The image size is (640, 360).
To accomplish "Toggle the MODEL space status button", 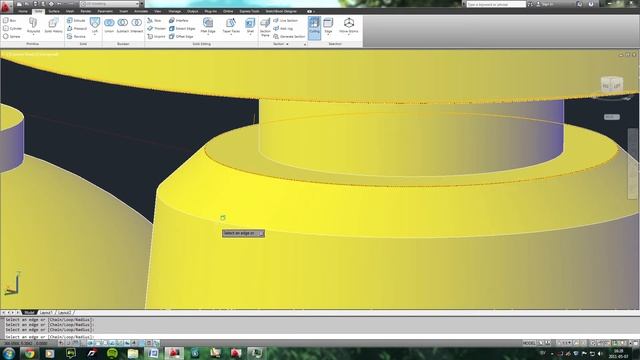I will click(529, 343).
